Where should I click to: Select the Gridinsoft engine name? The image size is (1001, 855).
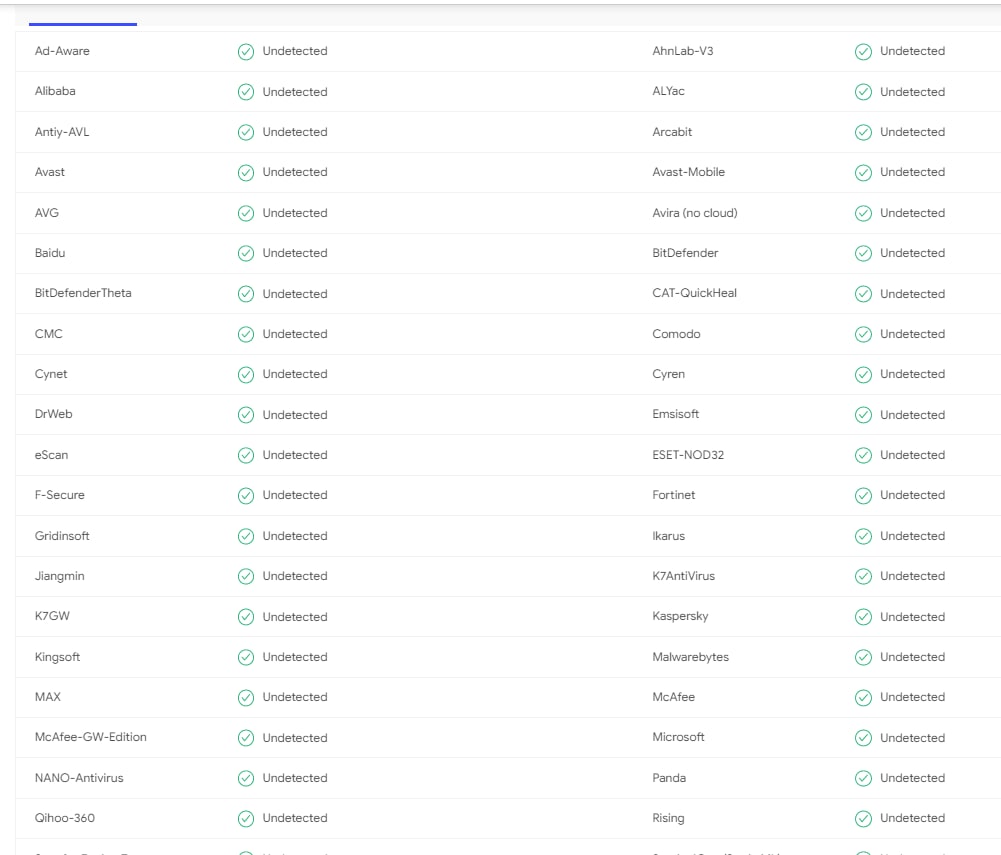coord(62,536)
